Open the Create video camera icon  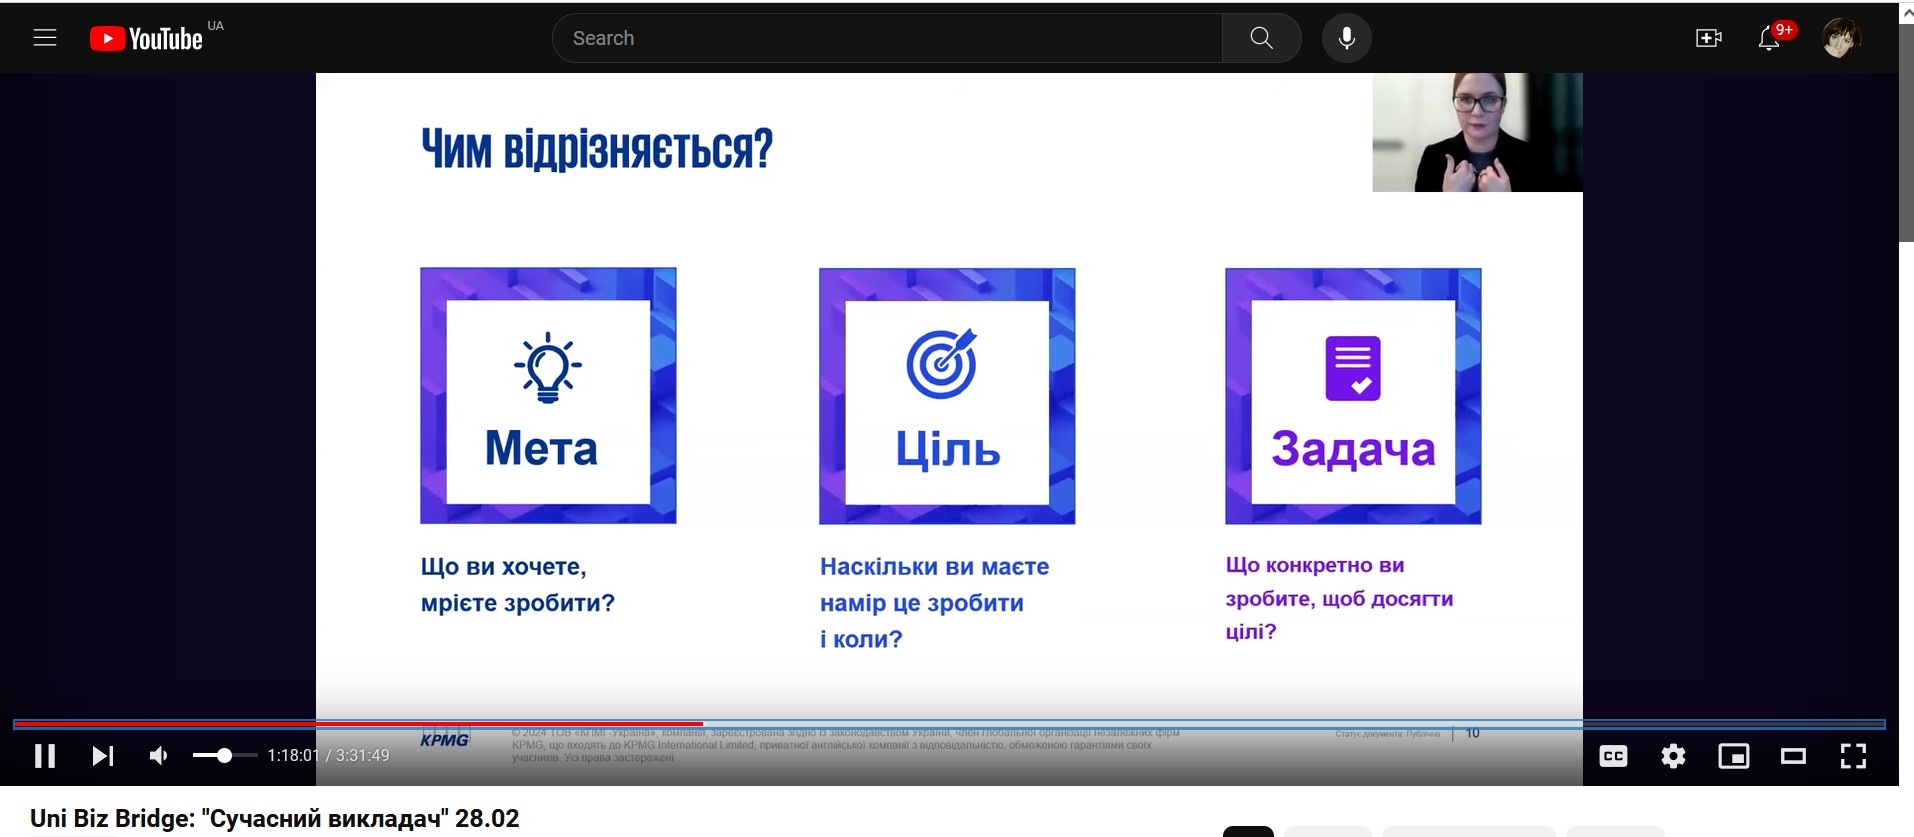[x=1708, y=38]
